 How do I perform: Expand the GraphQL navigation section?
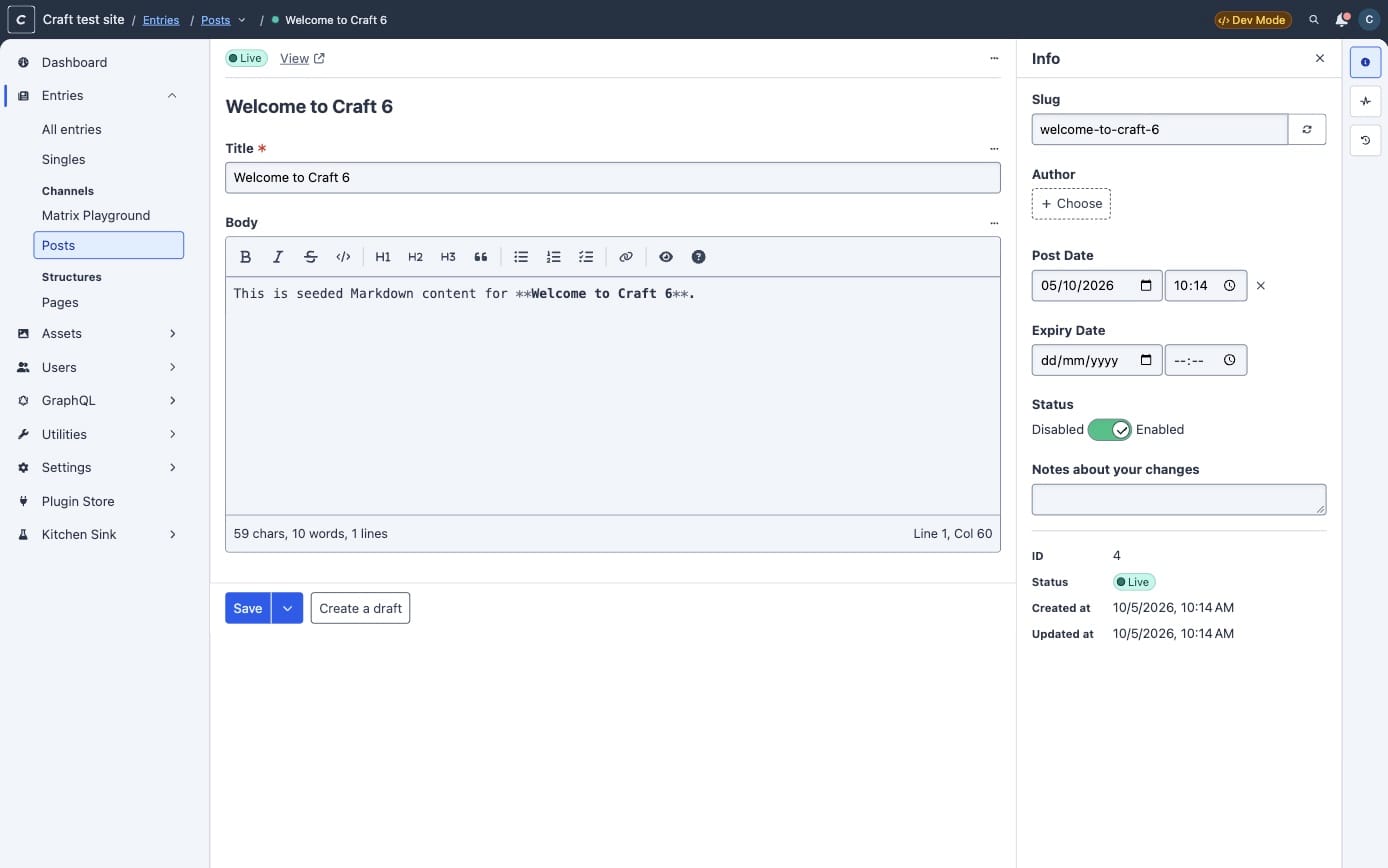coord(173,401)
